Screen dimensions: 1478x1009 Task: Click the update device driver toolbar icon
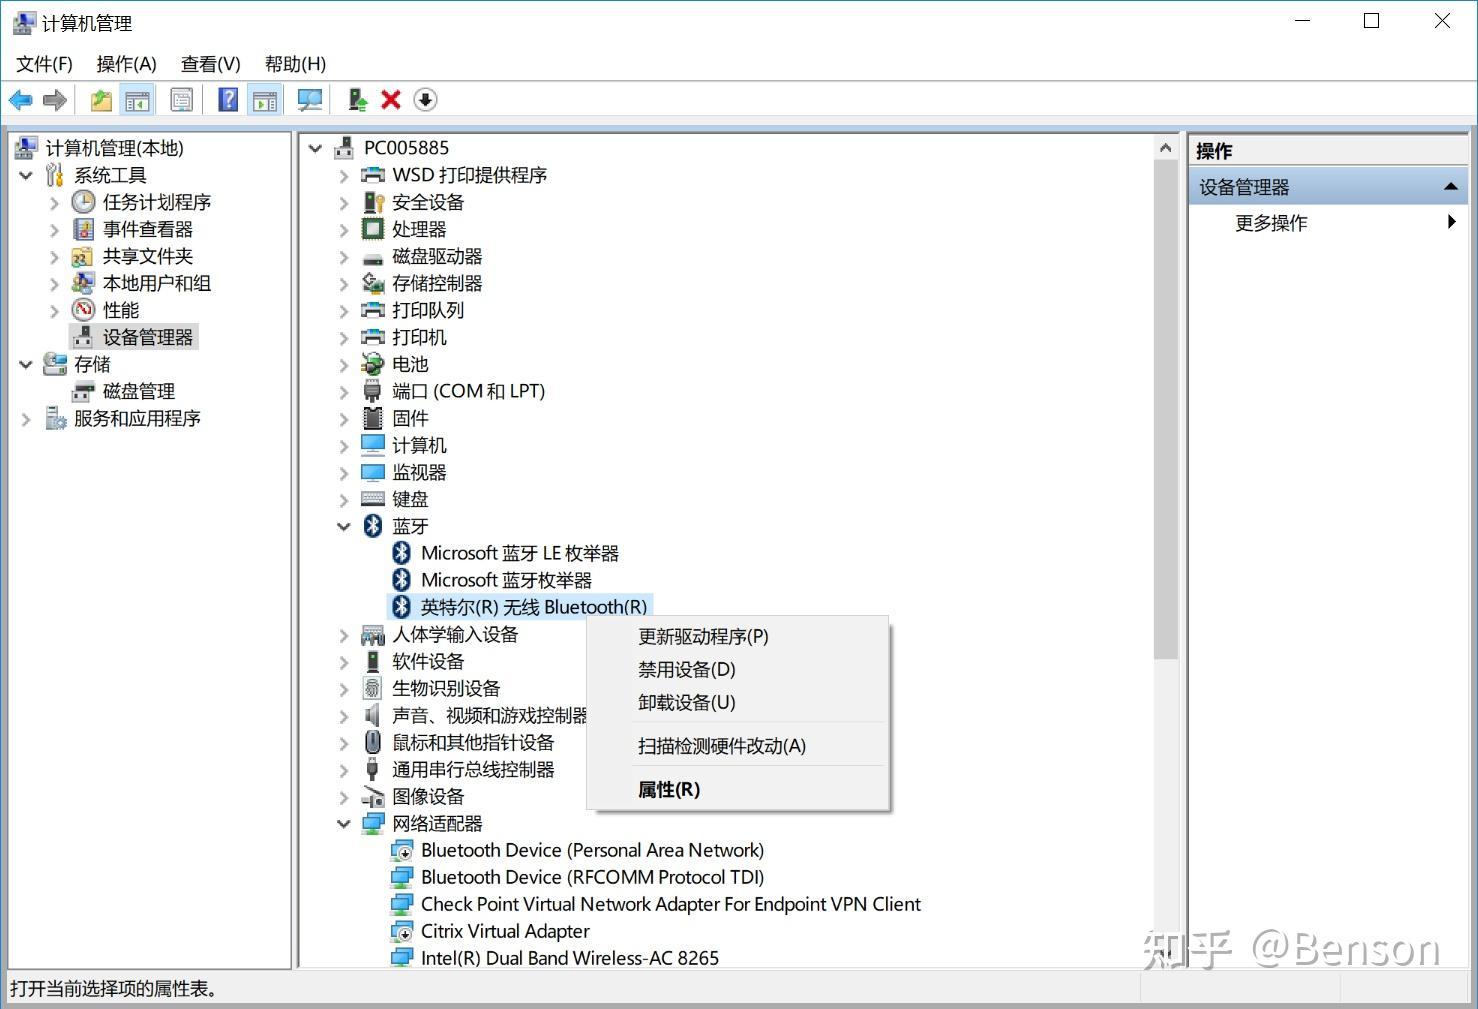coord(357,100)
